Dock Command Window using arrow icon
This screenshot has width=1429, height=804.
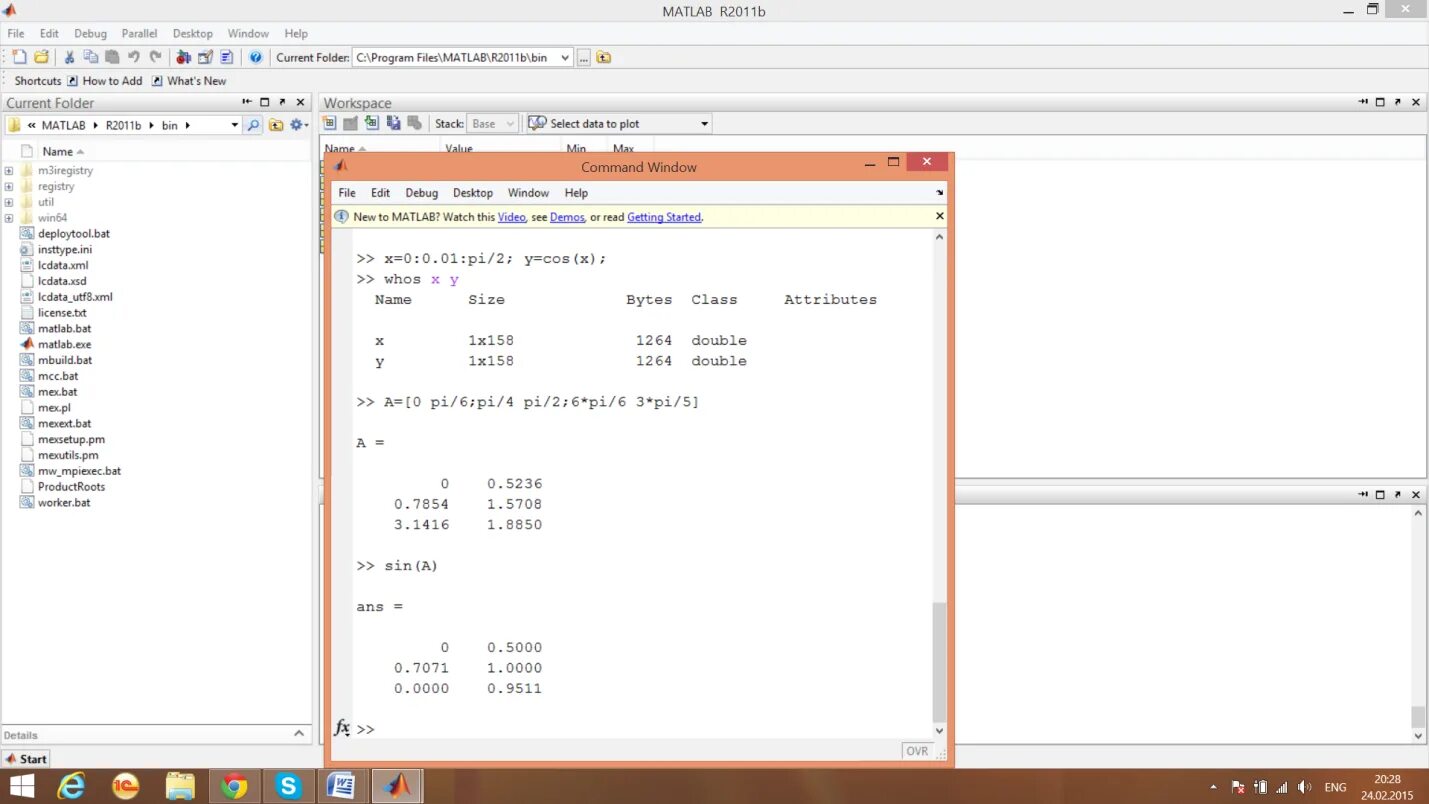tap(939, 193)
